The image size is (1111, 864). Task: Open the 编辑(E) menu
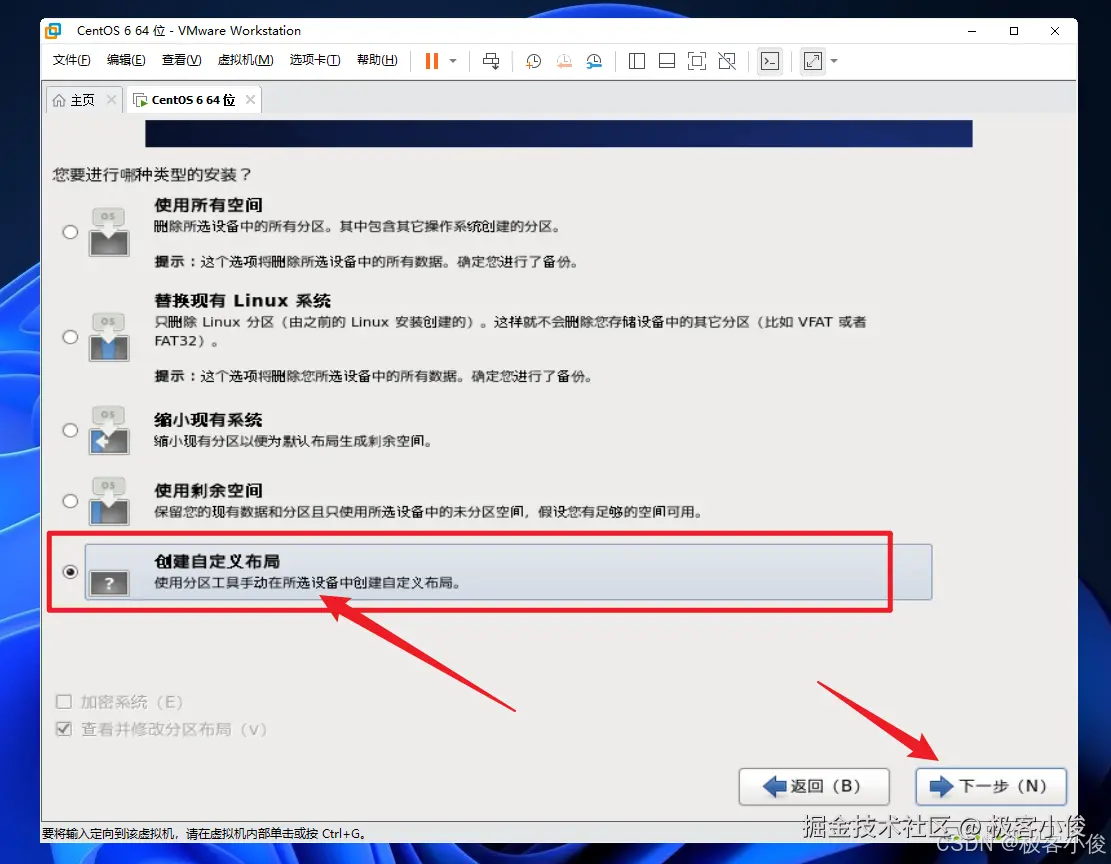pyautogui.click(x=126, y=60)
